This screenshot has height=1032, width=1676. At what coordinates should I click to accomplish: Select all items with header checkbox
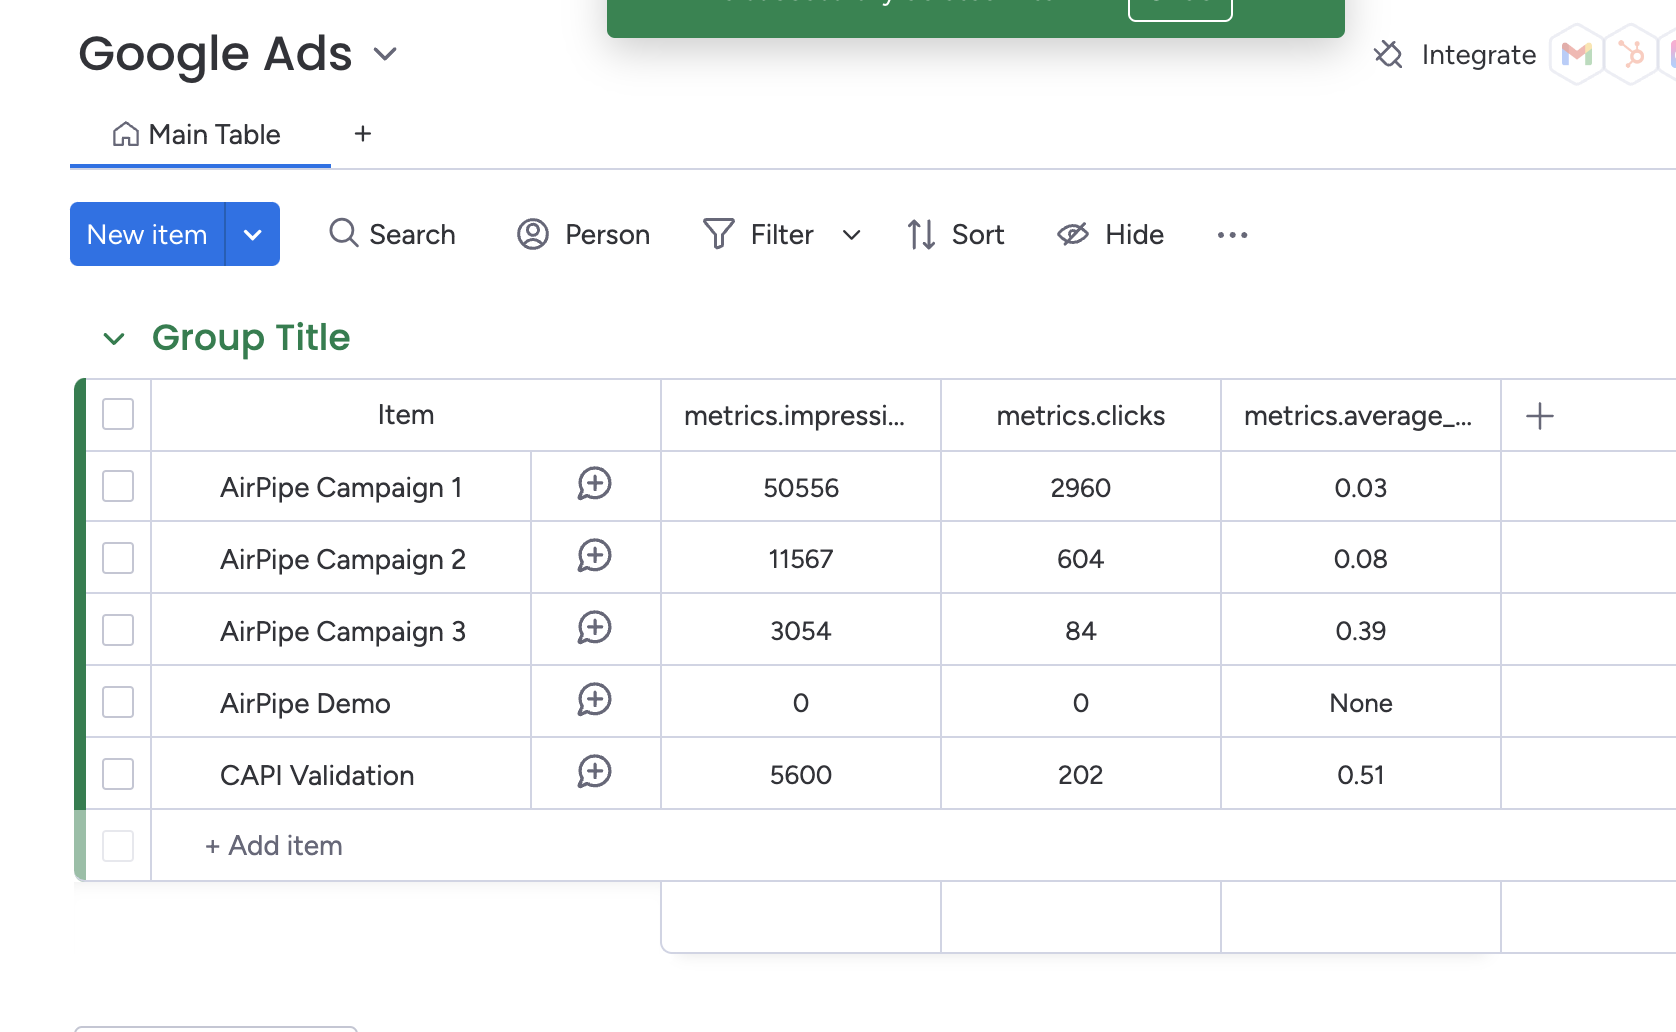(x=118, y=414)
